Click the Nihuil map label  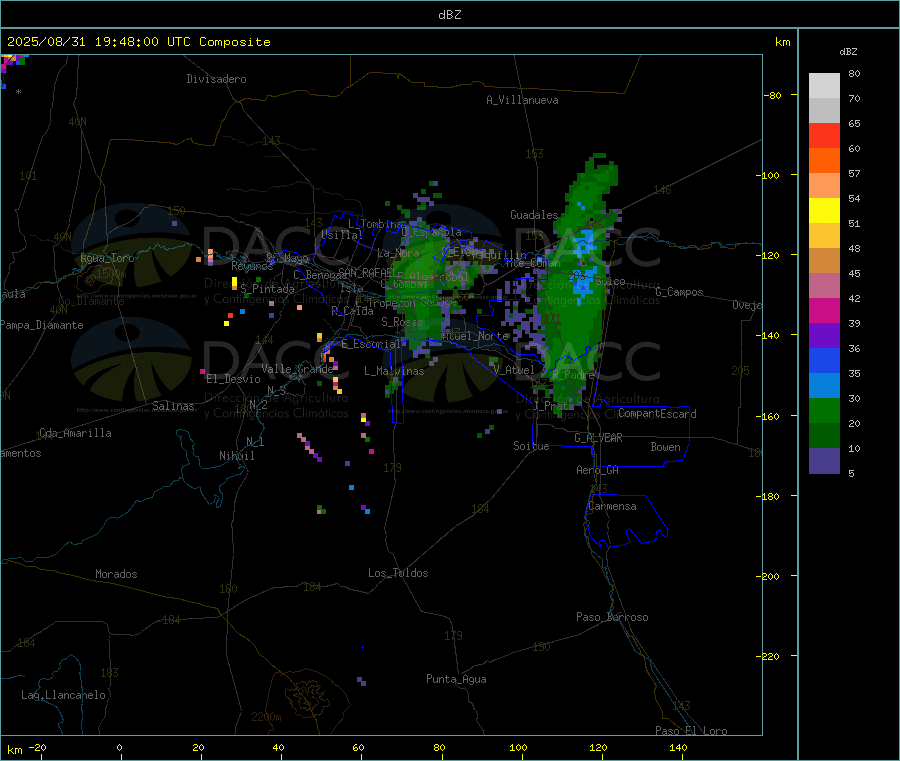237,456
